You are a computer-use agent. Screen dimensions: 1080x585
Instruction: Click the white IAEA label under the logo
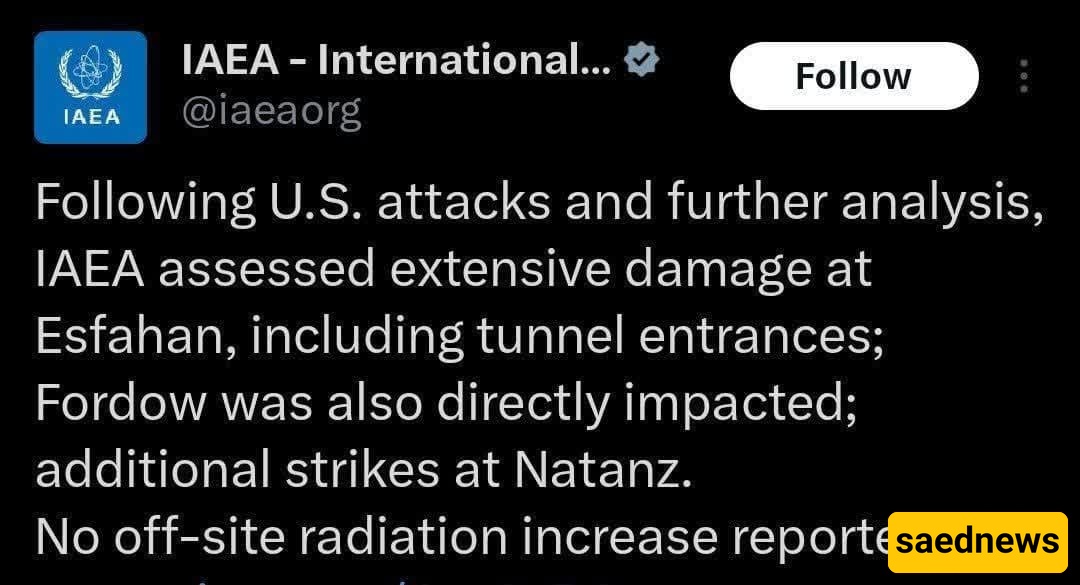pos(91,117)
